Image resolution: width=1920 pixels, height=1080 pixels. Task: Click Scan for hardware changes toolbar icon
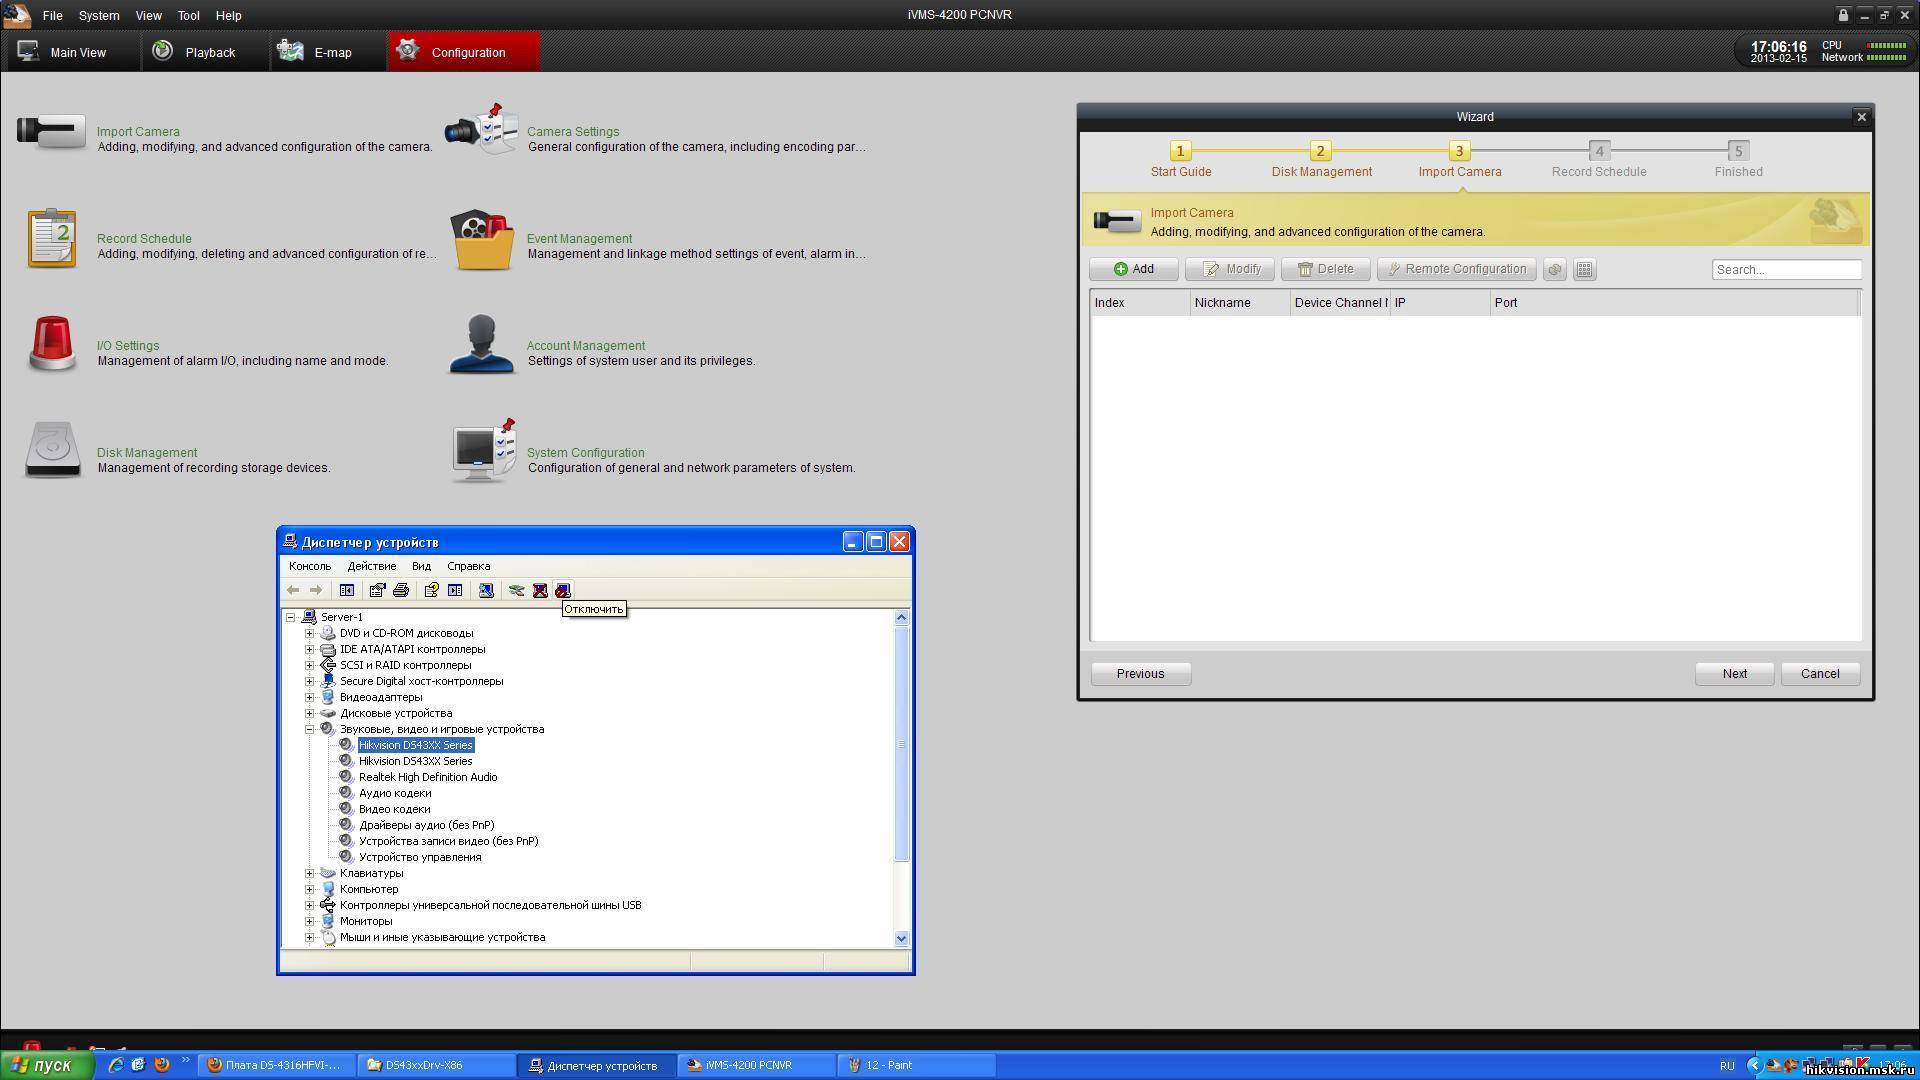coord(486,590)
